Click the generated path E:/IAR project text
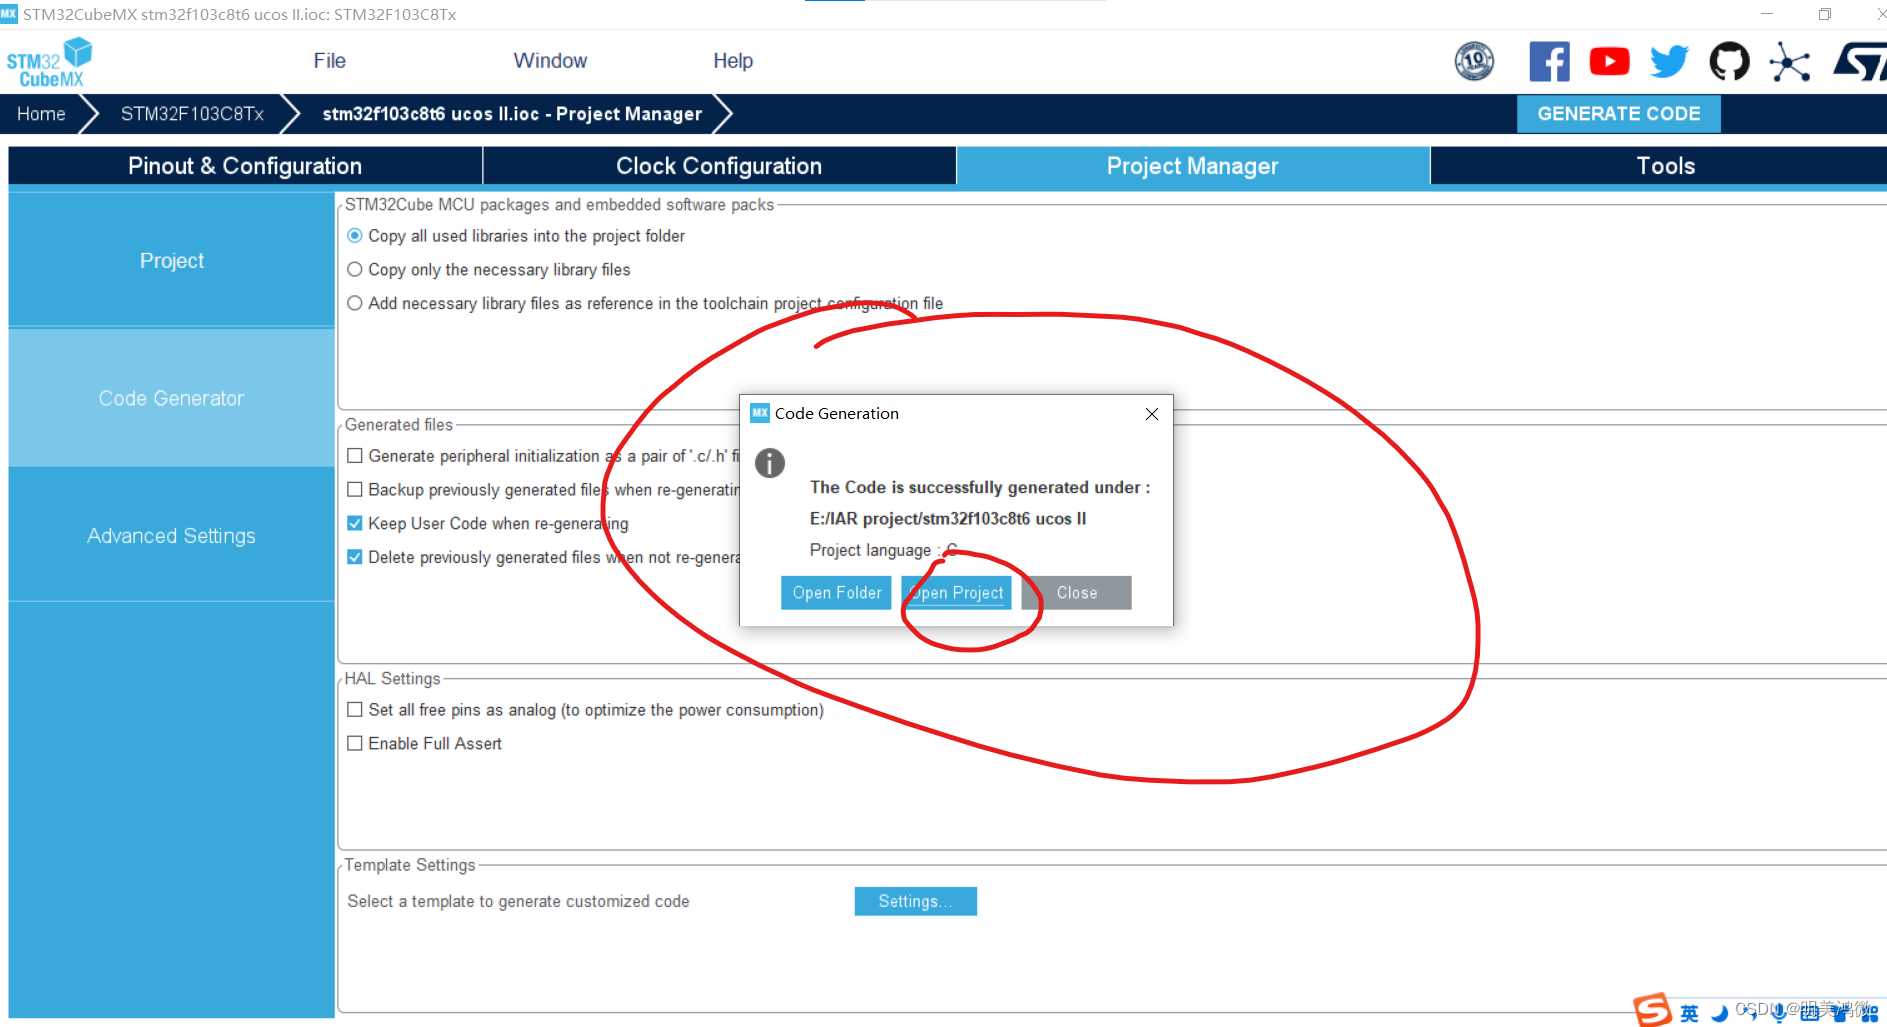Viewport: 1887px width, 1027px height. [948, 519]
